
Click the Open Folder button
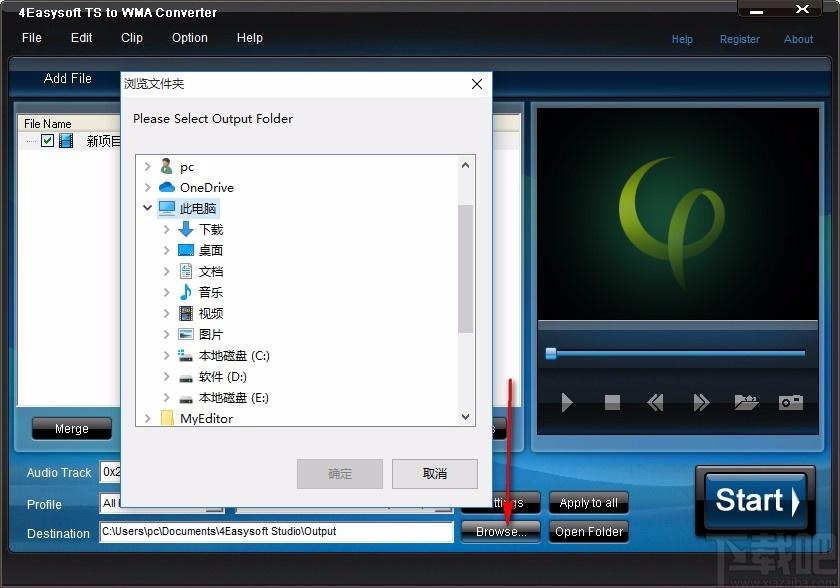589,531
